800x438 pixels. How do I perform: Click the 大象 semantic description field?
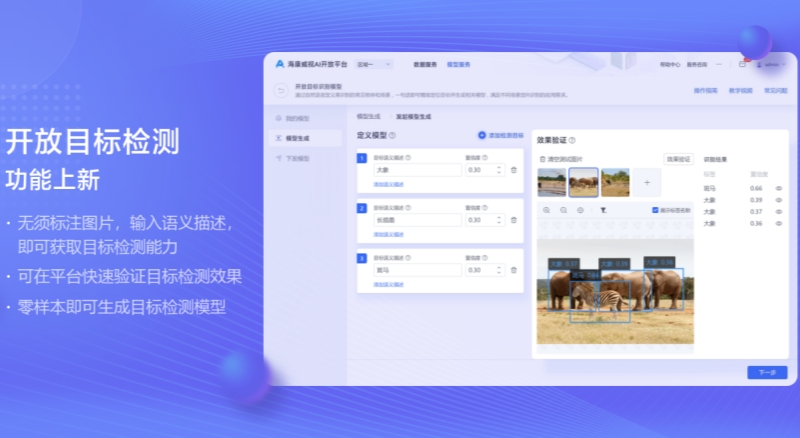point(417,170)
